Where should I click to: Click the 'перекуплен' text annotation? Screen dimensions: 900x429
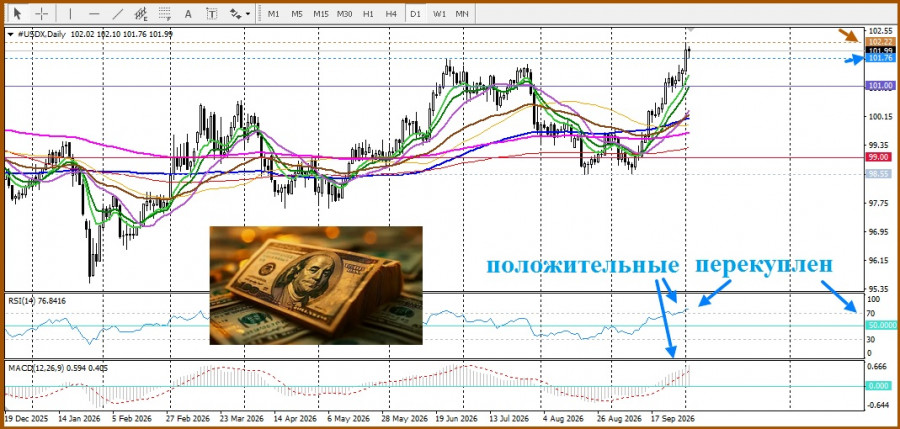765,265
